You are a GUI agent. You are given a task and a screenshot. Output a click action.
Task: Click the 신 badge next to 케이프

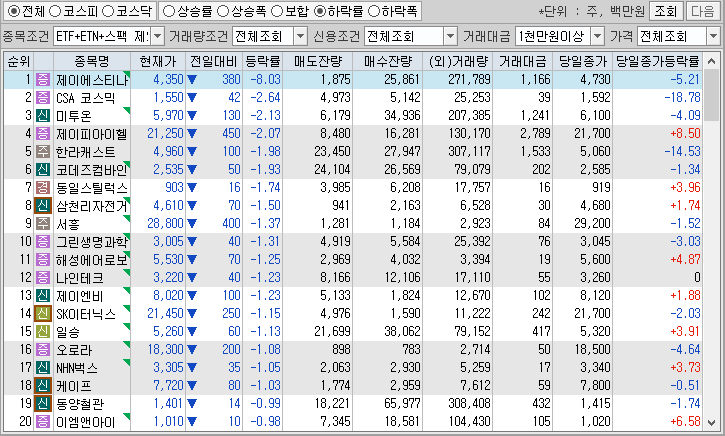(43, 386)
